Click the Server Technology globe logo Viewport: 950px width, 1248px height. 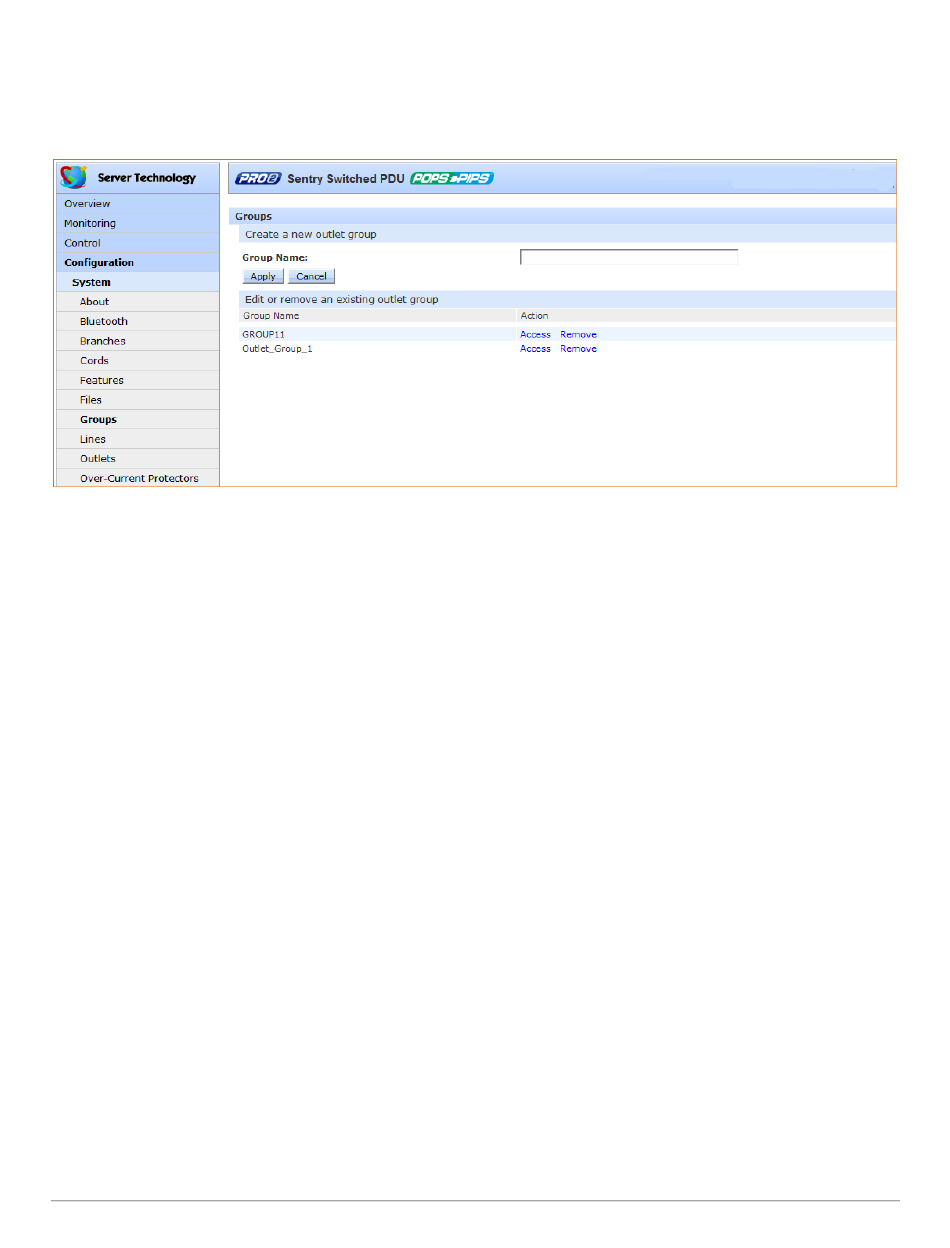pos(74,177)
